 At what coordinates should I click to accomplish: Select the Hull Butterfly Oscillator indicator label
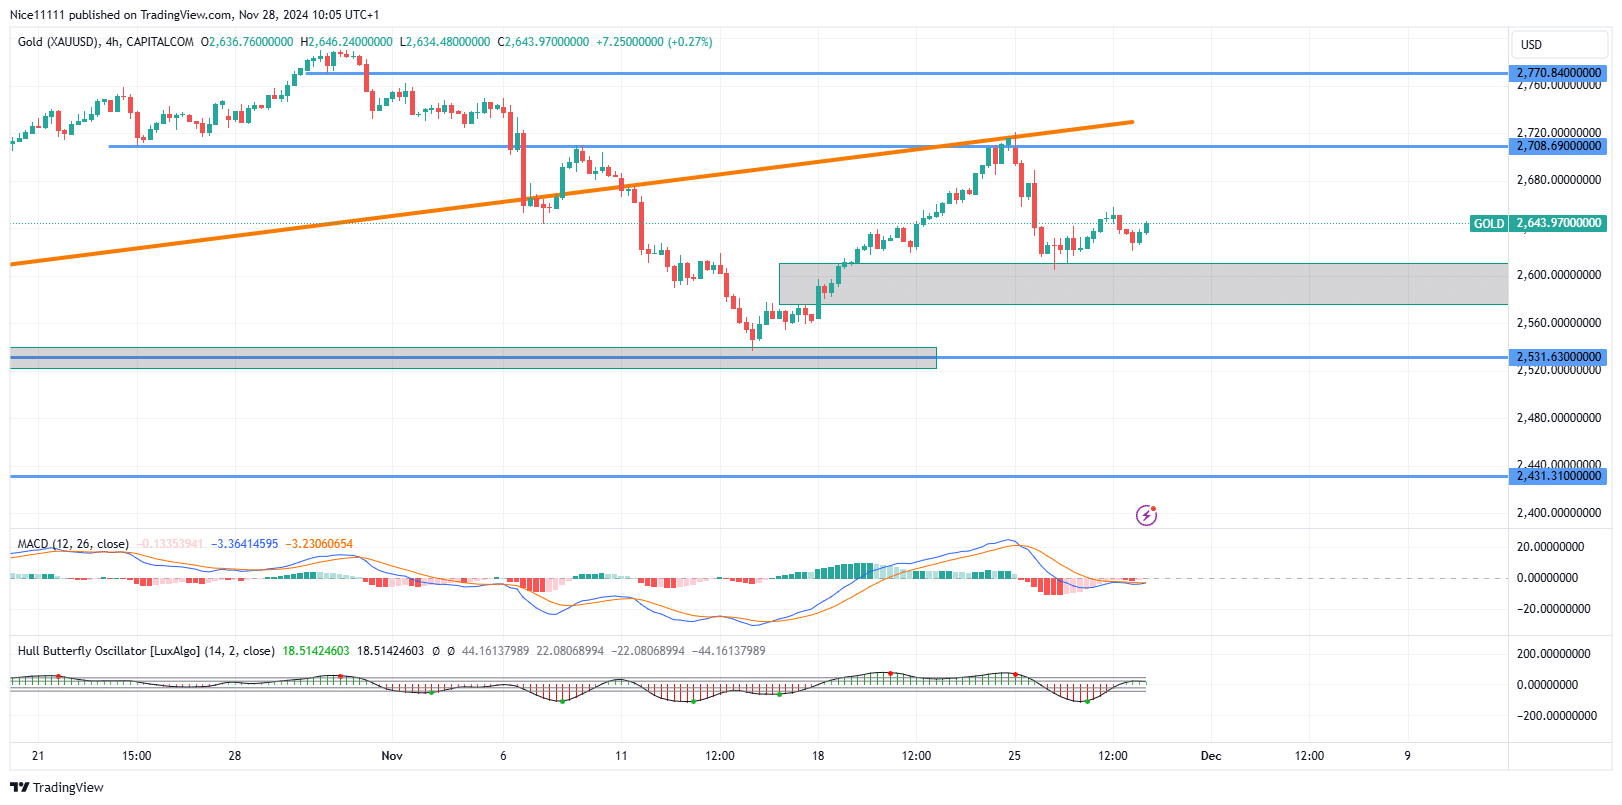tap(146, 651)
